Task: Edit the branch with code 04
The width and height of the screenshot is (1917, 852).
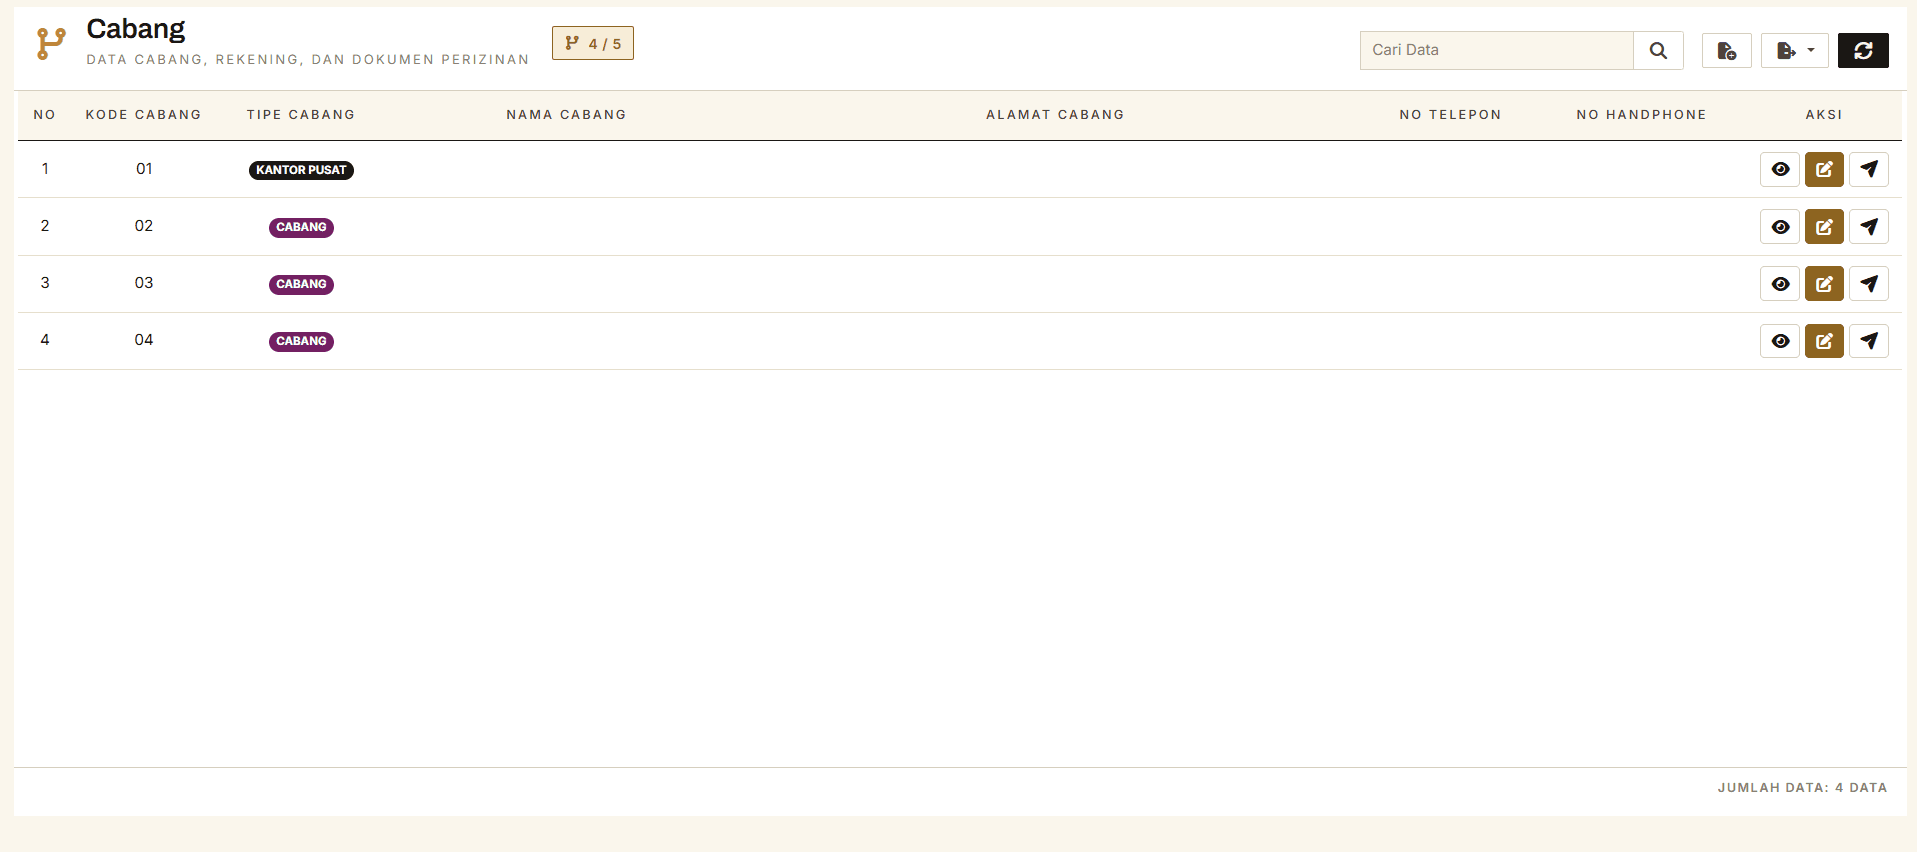Action: (1824, 341)
